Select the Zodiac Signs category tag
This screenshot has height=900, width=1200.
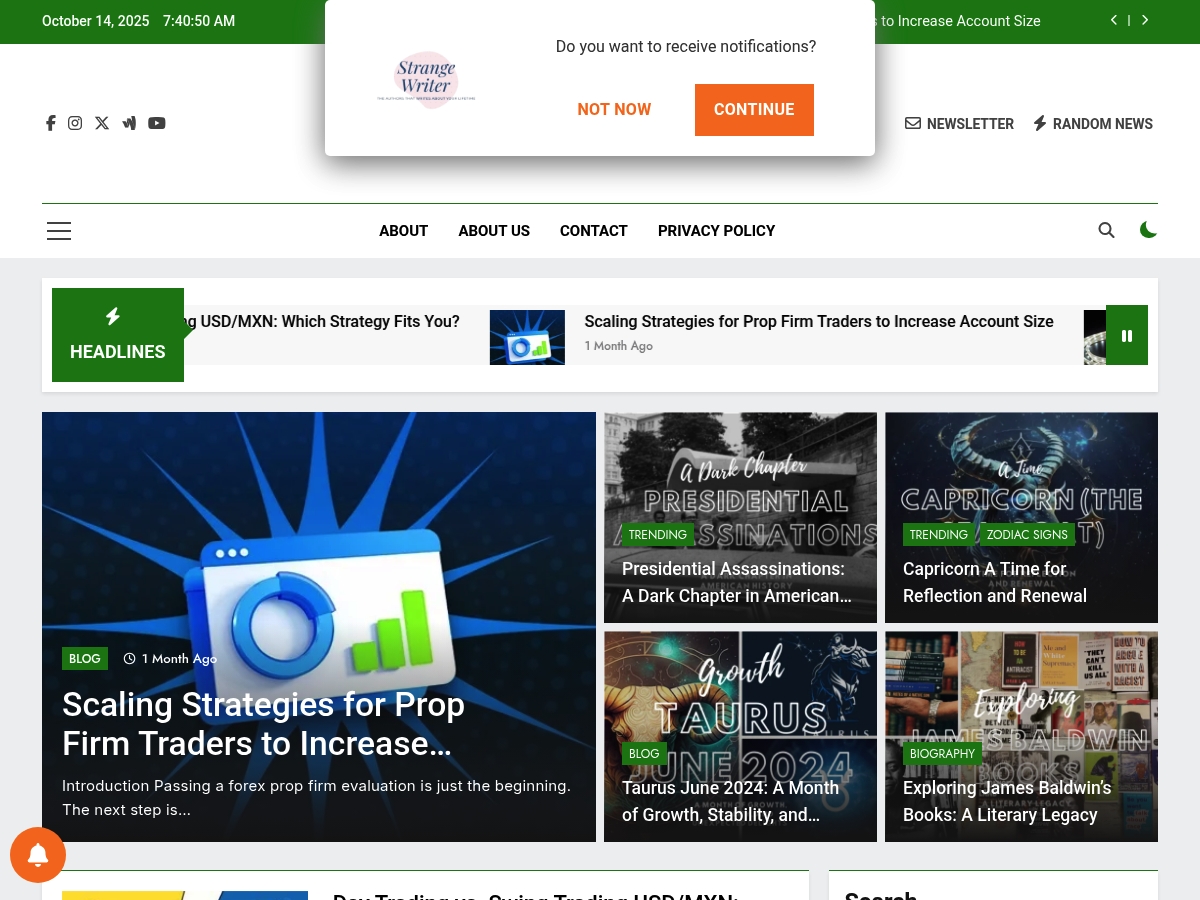[1027, 535]
